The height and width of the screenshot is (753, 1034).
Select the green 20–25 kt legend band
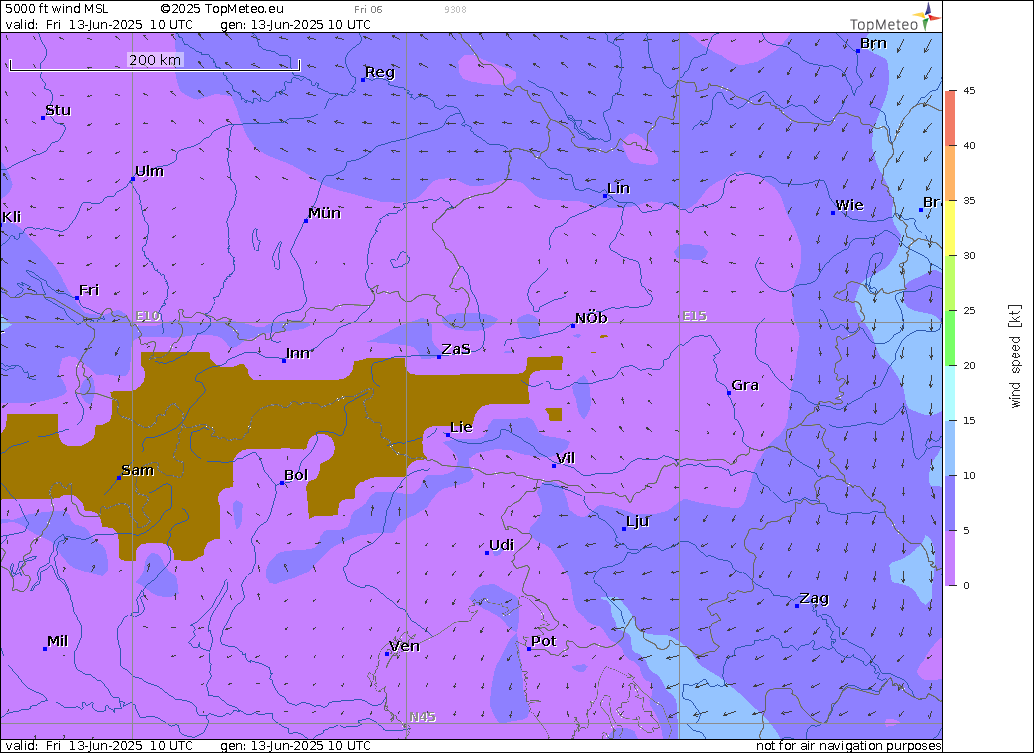(x=950, y=338)
